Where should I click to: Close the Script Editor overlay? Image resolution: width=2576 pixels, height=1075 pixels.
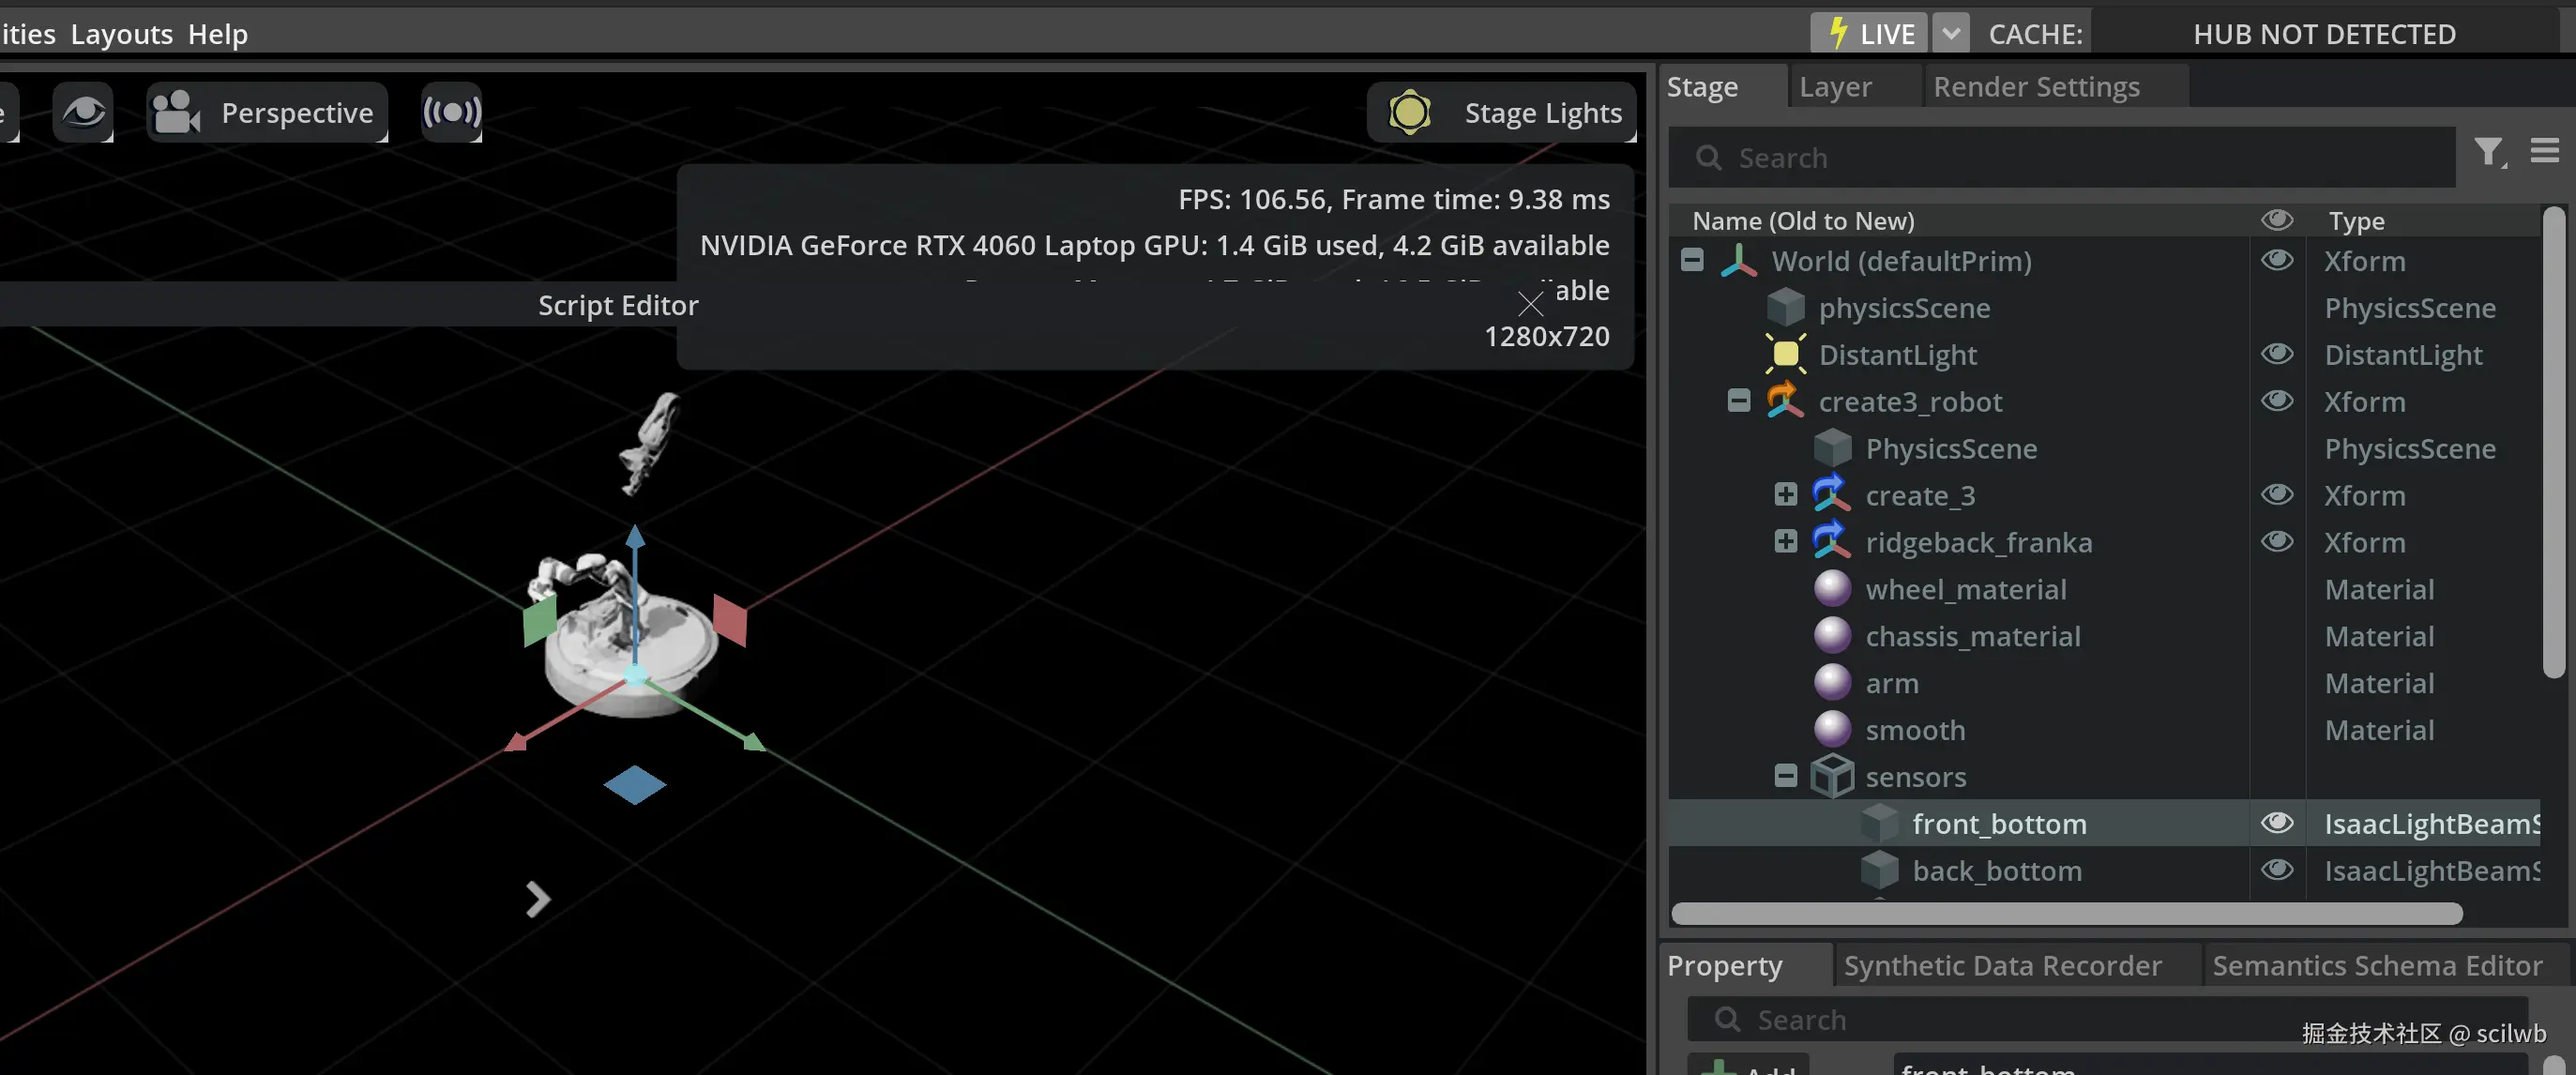(x=1530, y=303)
